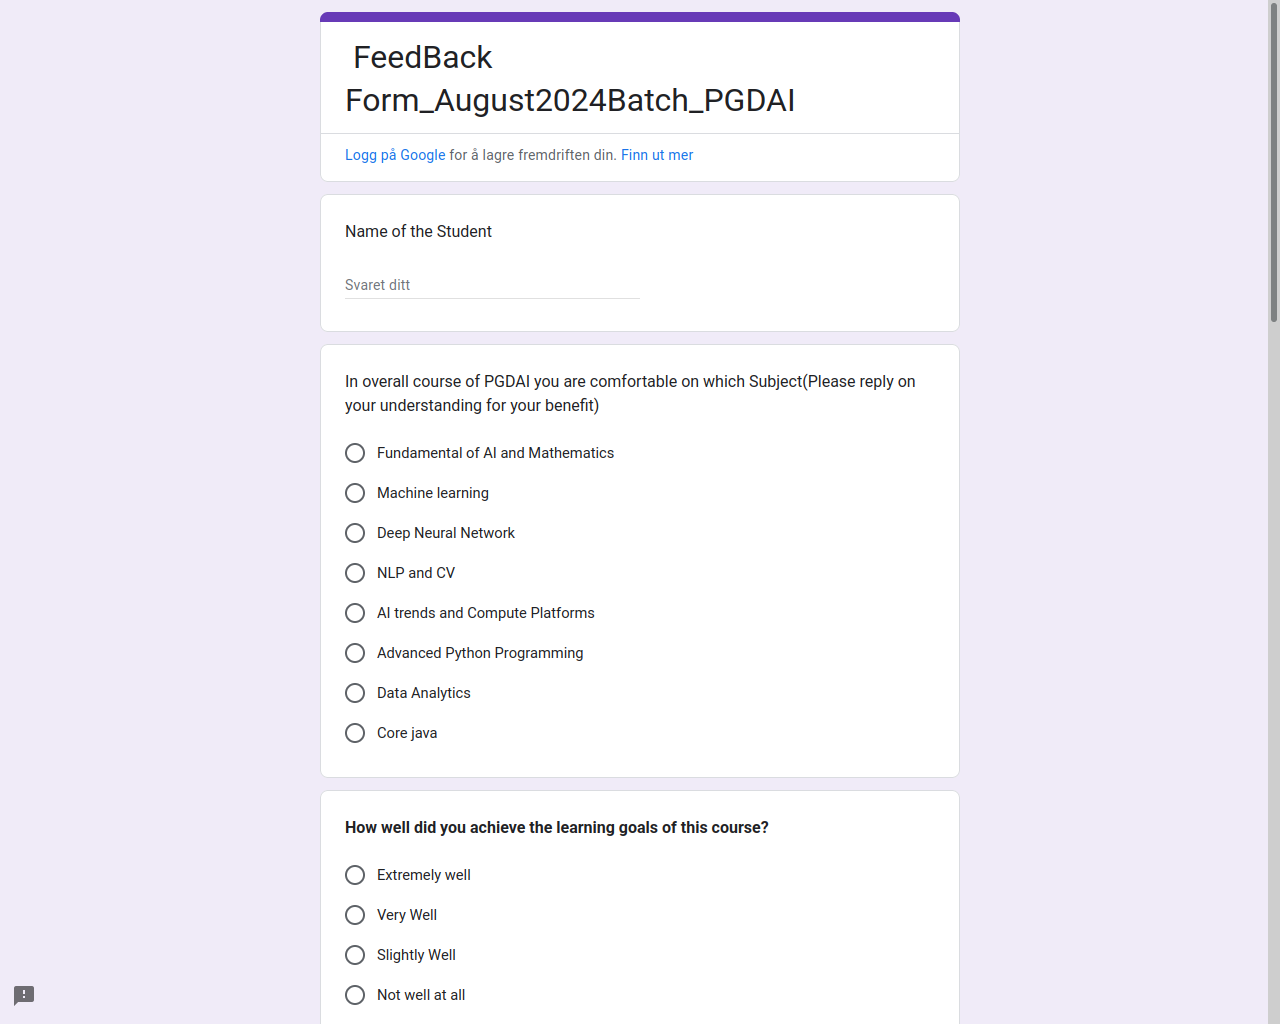
Task: Focus the Name of the Student field
Action: (492, 285)
